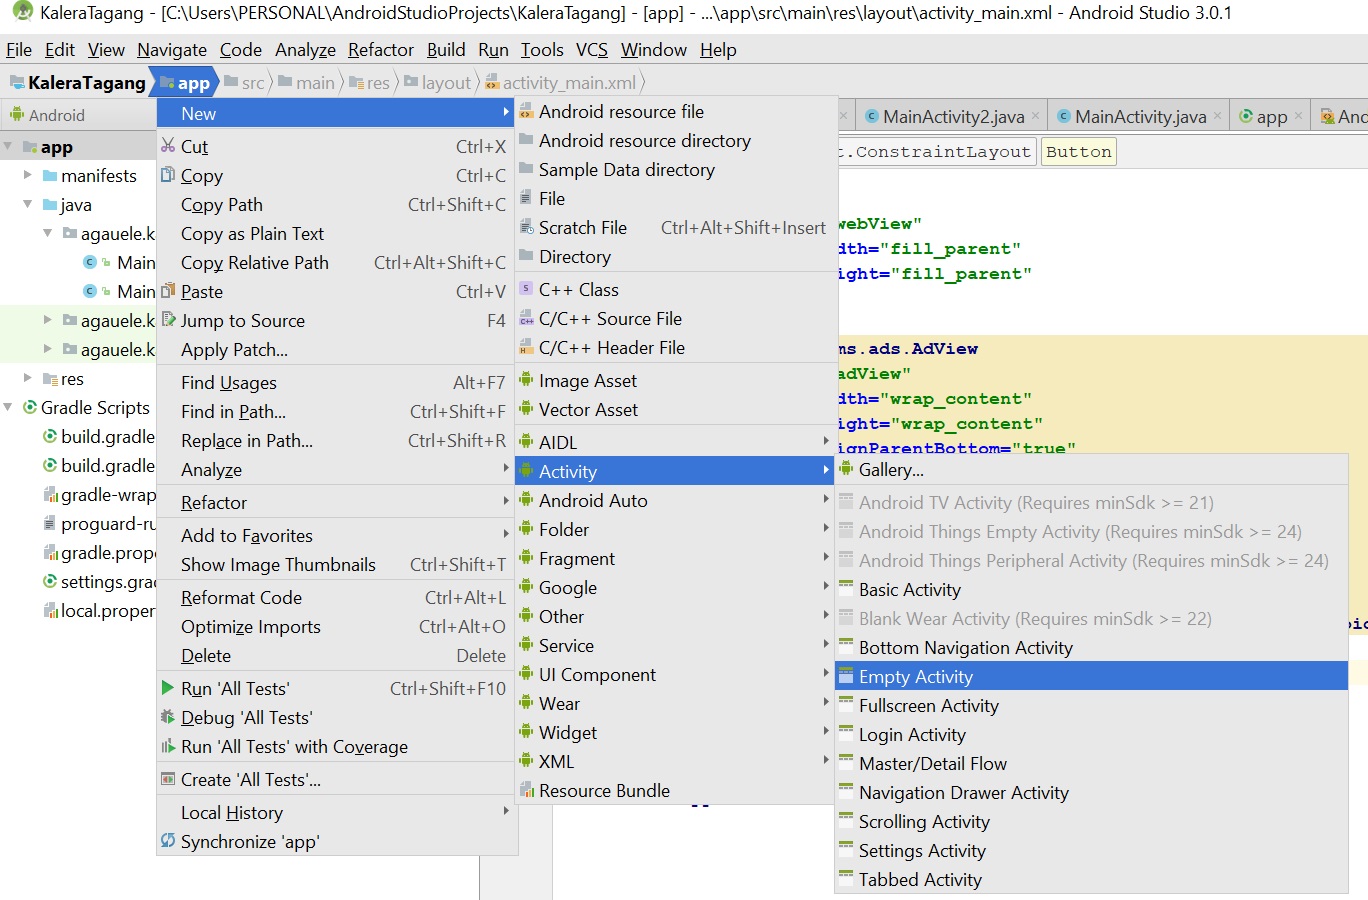Viewport: 1368px width, 900px height.
Task: Click the Gradle icon beside build.gradle
Action: point(49,436)
